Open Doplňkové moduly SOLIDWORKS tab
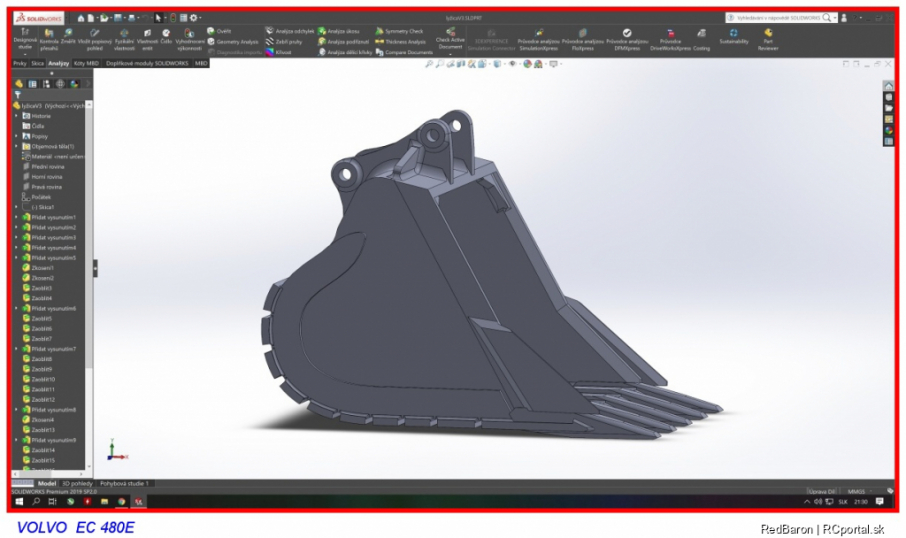Screen dimensions: 906x538 [x=147, y=64]
